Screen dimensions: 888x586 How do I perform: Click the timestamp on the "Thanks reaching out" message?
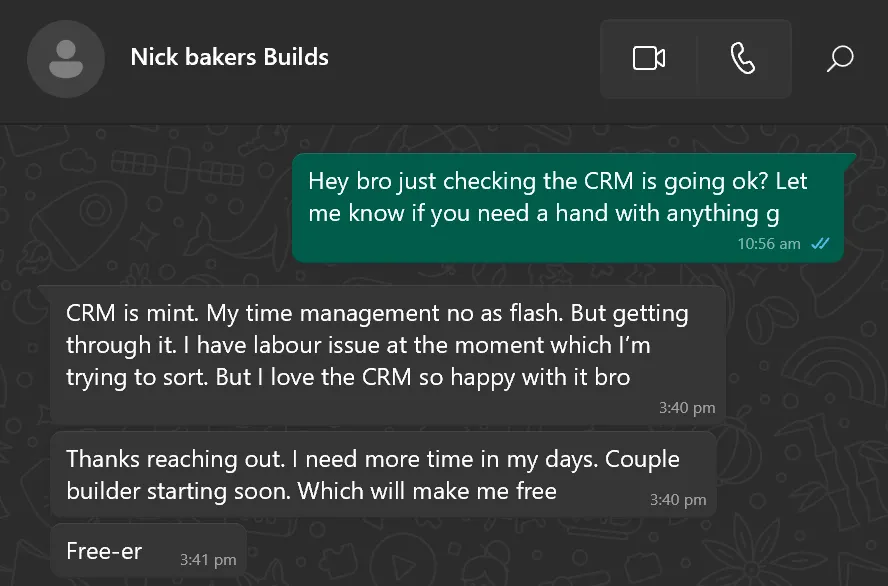[x=678, y=499]
